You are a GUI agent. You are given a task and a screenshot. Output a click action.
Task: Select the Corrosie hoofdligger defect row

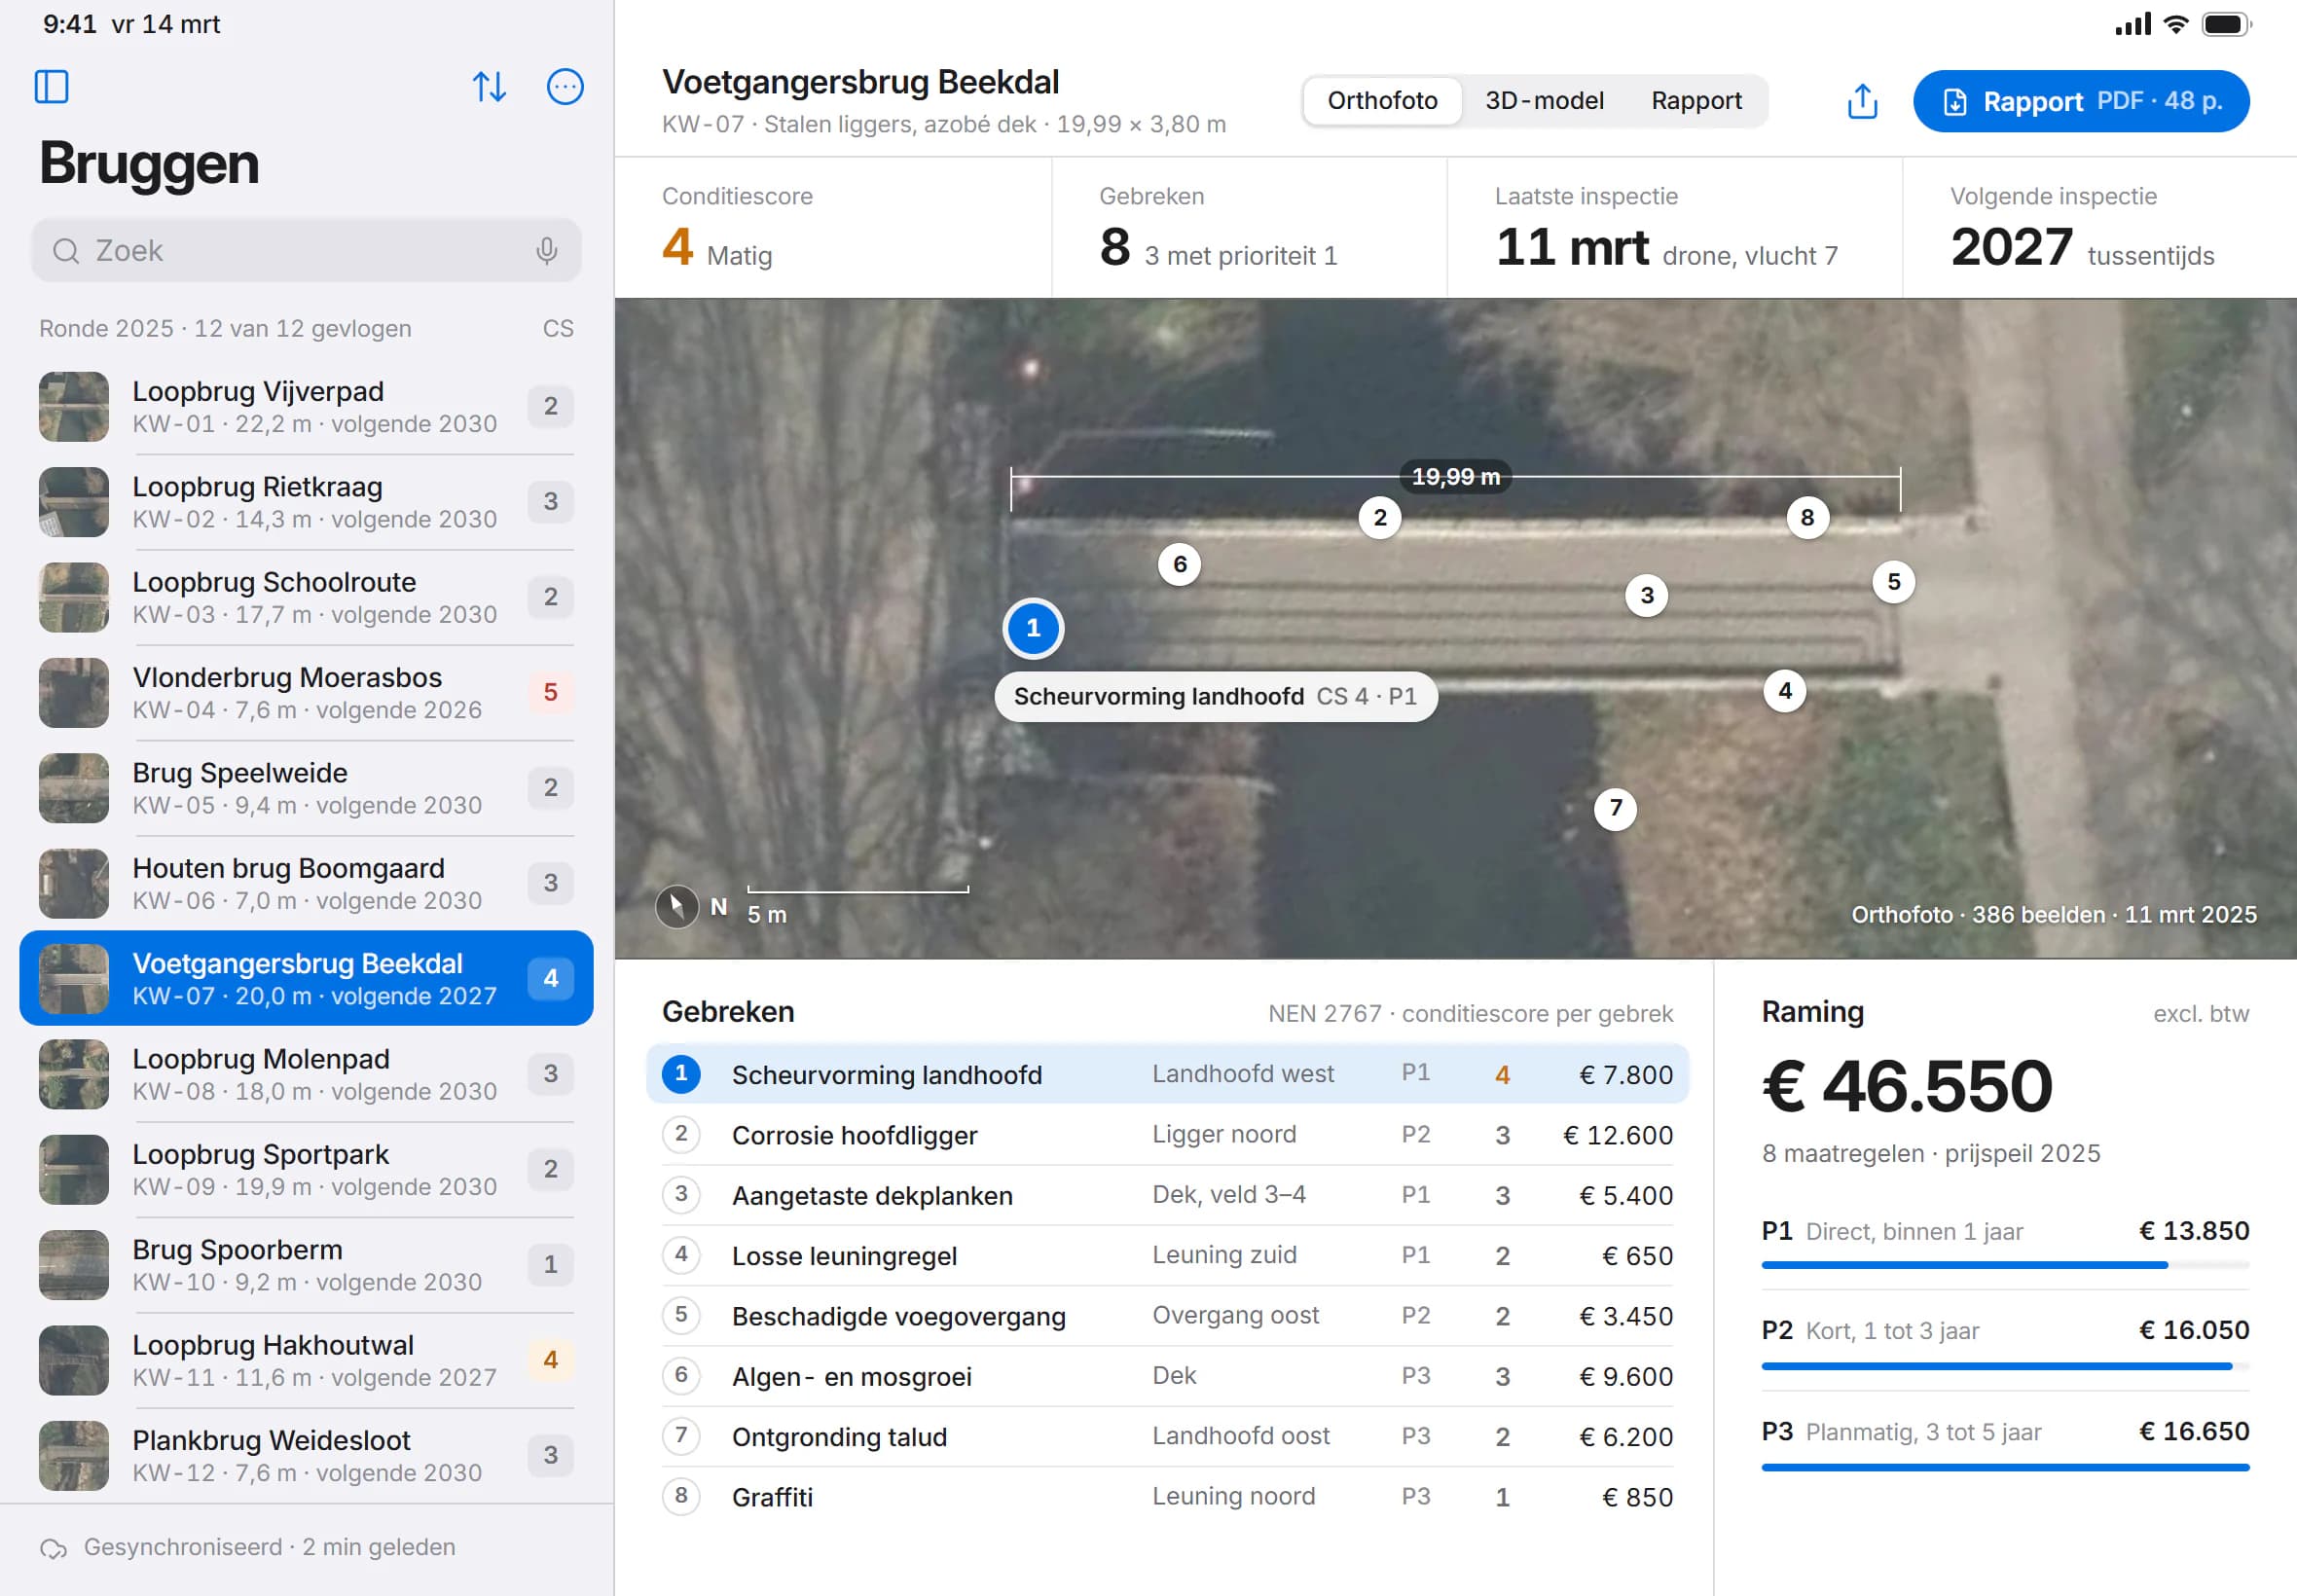[x=1167, y=1135]
